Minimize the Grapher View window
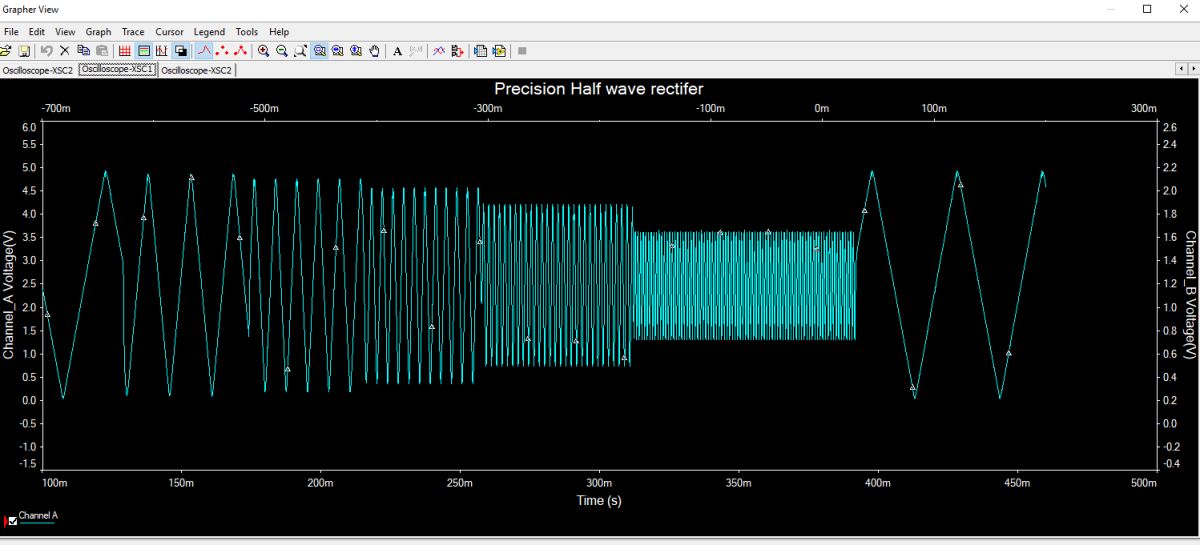Screen dimensions: 1200x545 pyautogui.click(x=1113, y=9)
